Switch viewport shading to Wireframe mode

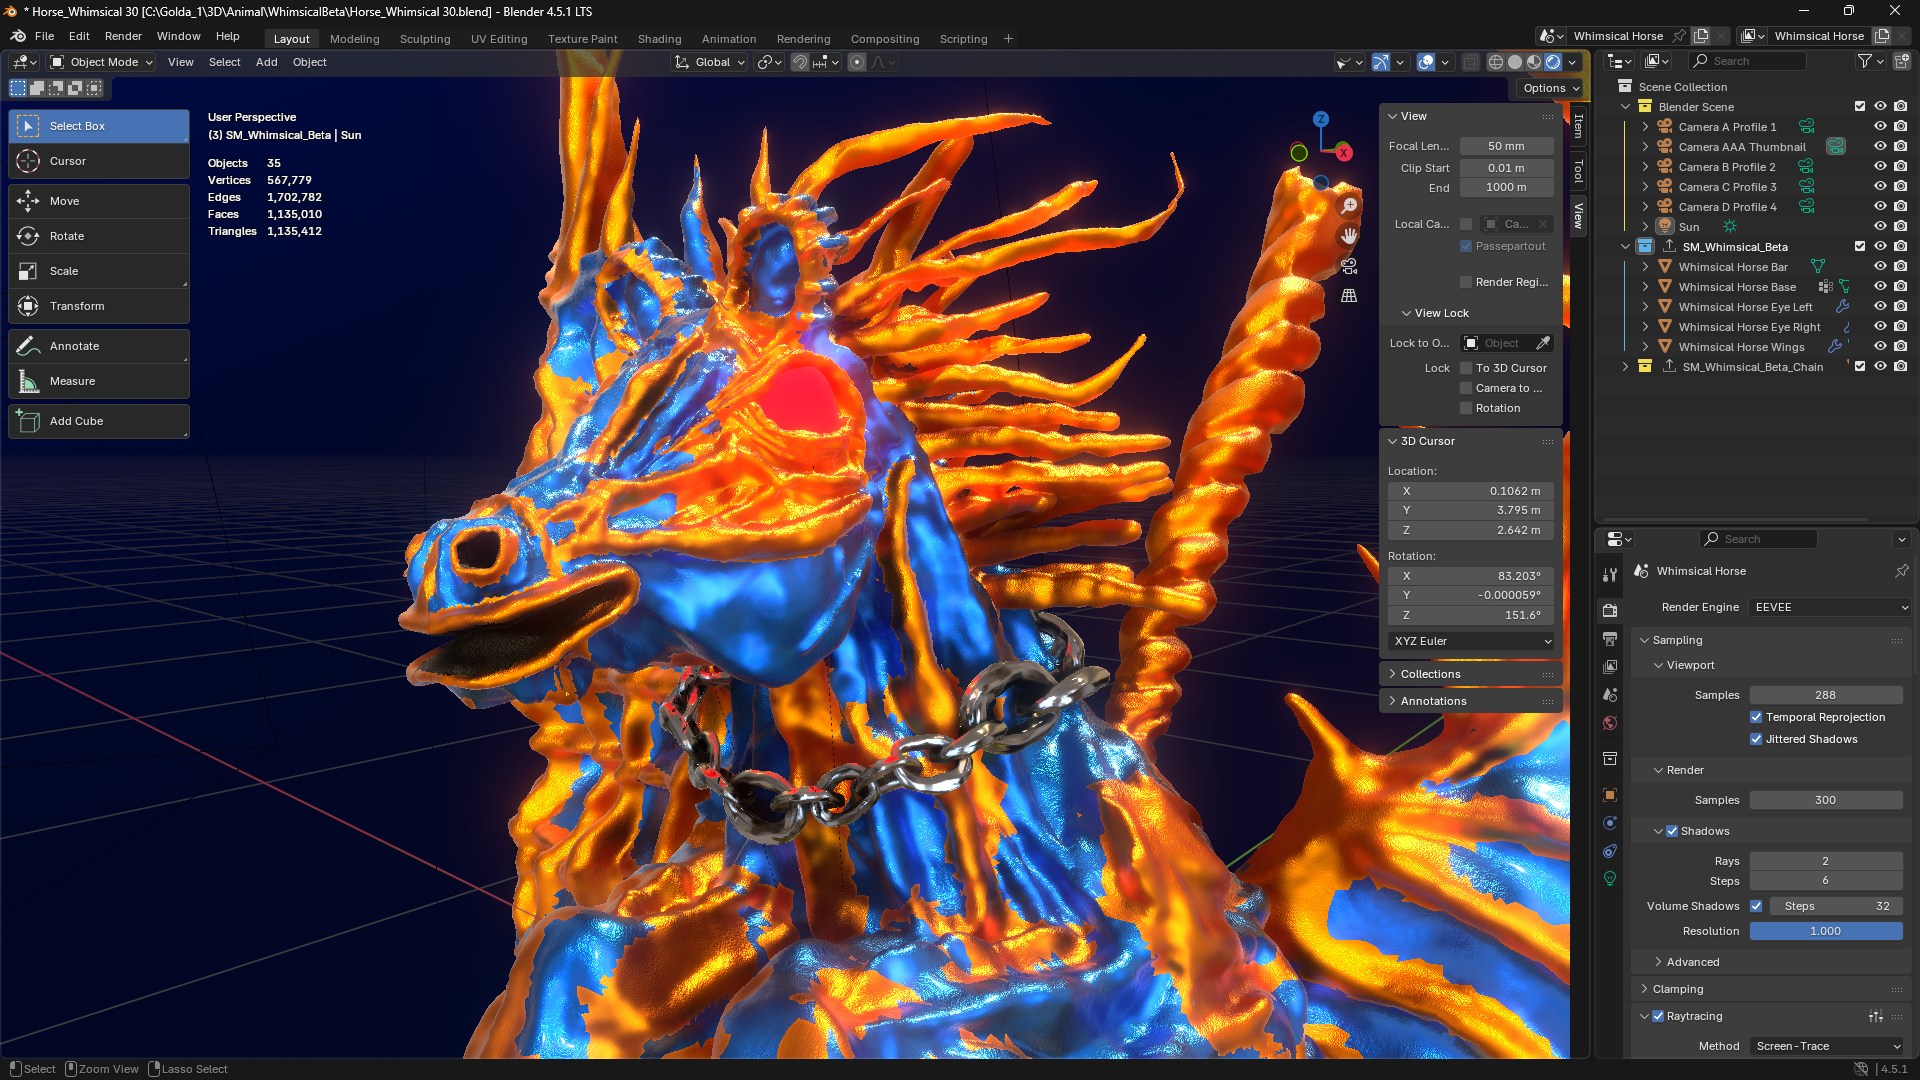(x=1495, y=61)
